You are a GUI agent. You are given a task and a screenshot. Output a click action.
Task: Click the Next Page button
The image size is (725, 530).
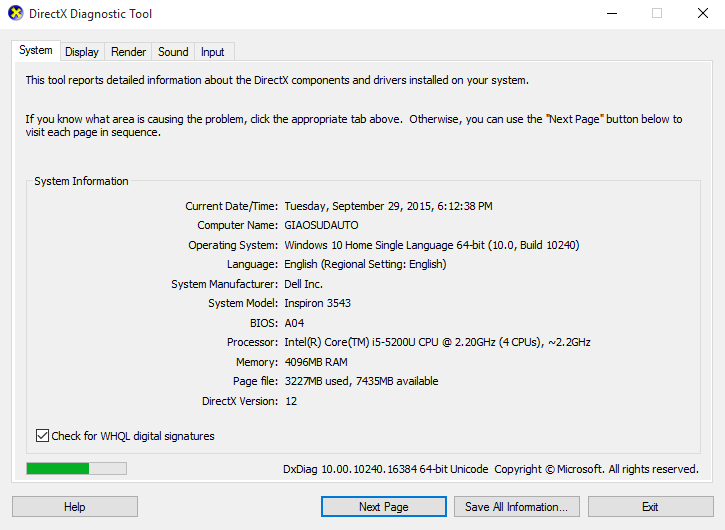point(383,507)
